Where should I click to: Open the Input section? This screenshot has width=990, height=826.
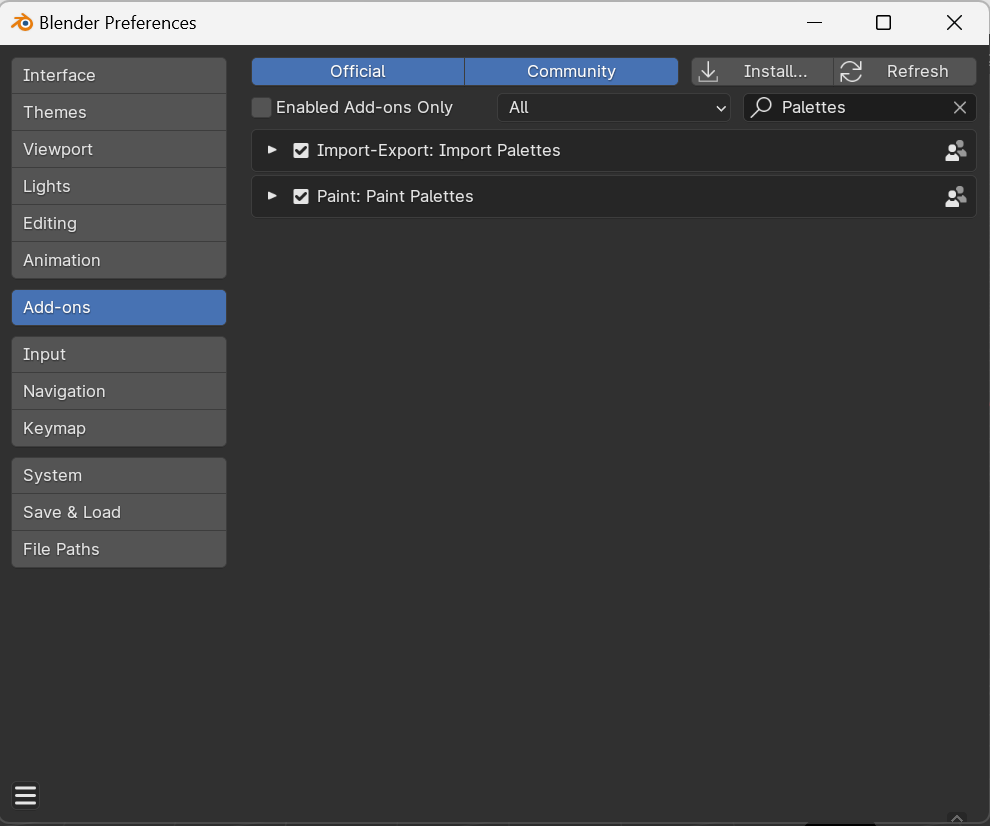click(119, 354)
